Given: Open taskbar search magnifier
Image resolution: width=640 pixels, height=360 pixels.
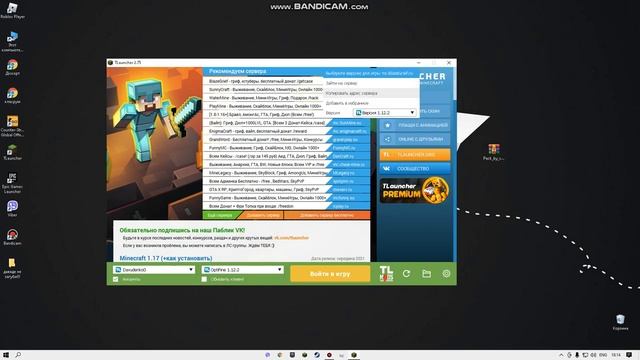Looking at the screenshot, I should tap(18, 355).
